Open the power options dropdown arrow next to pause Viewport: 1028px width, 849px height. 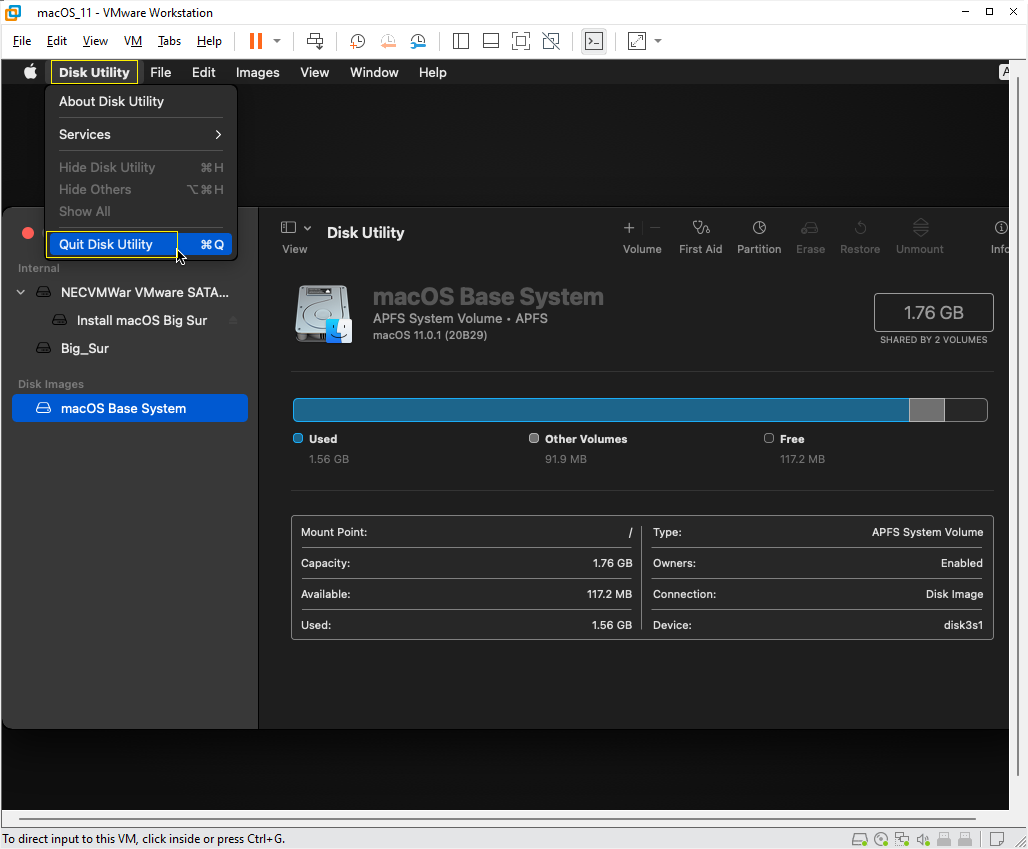click(277, 41)
